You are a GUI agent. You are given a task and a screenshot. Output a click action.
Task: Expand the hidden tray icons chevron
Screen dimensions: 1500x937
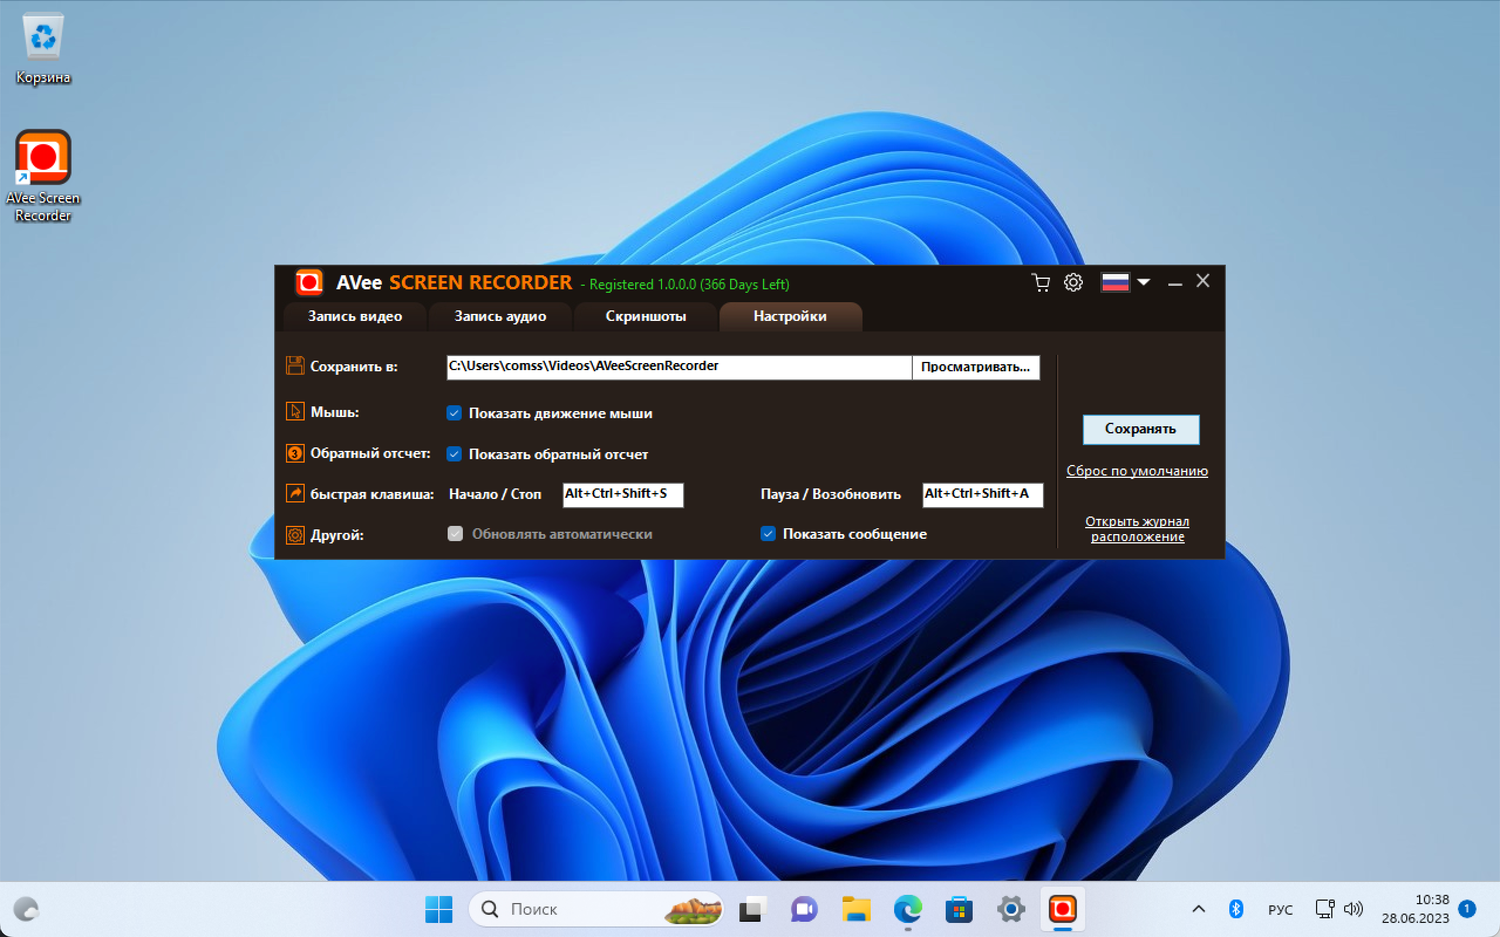pos(1198,909)
